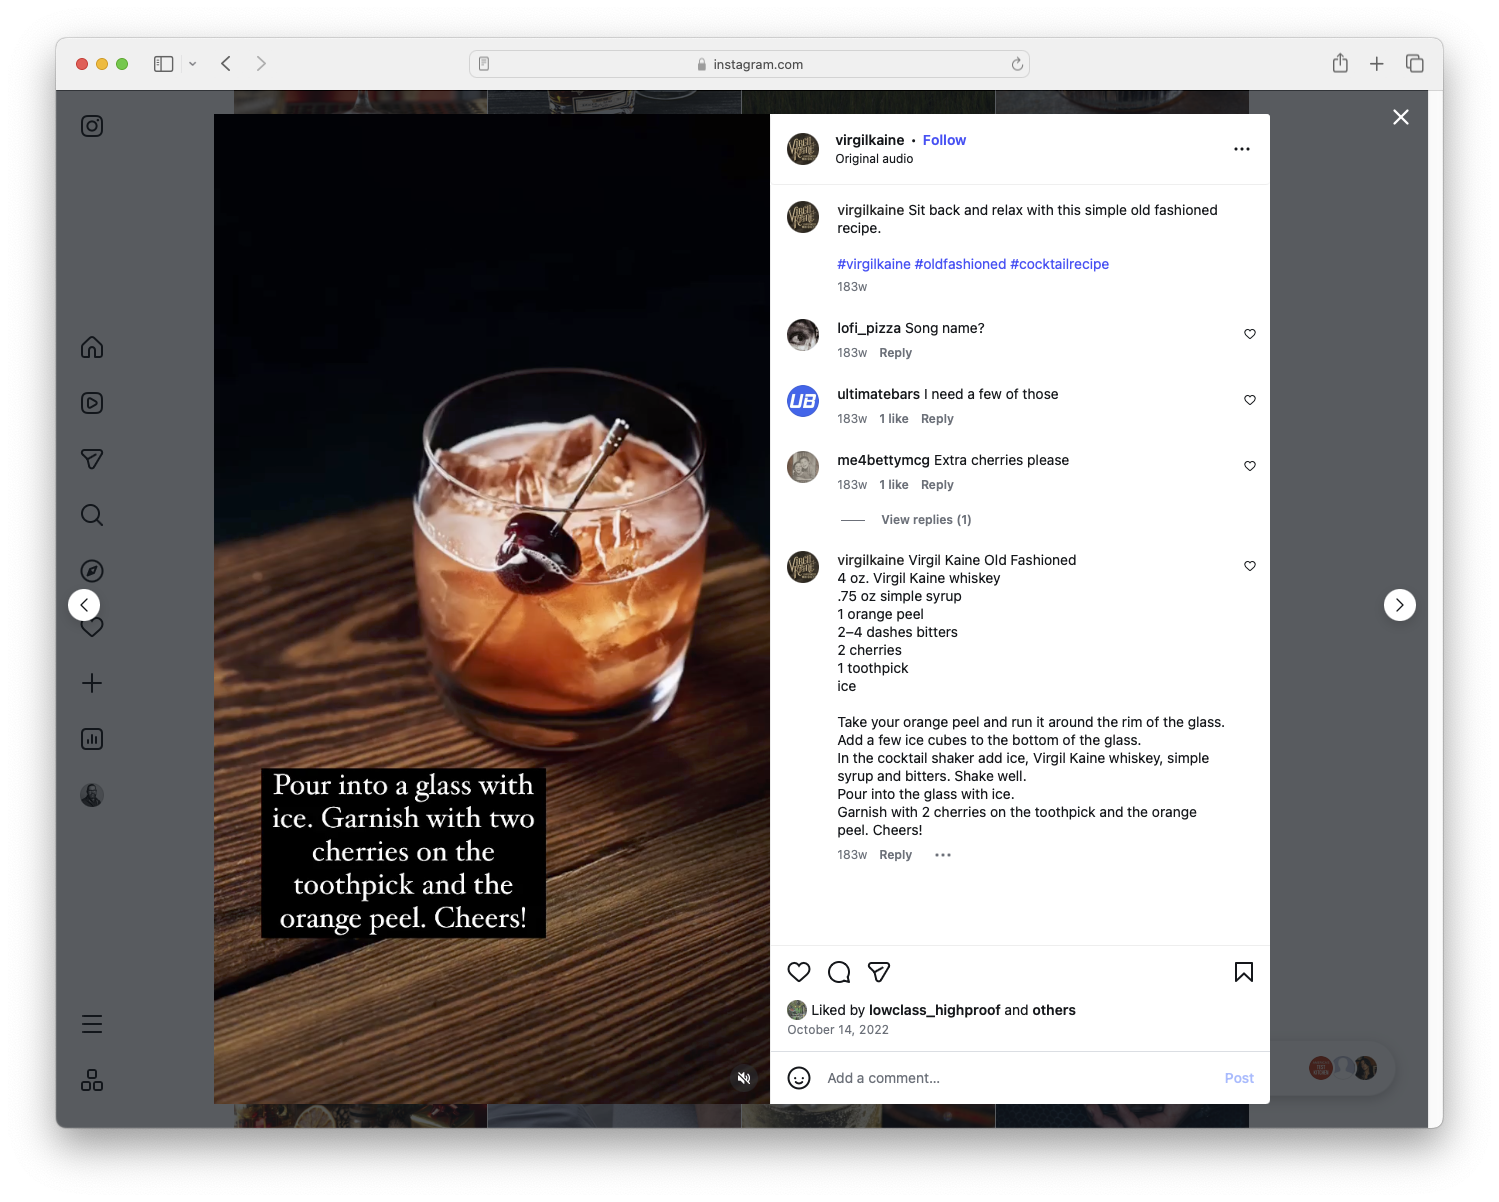
Task: View replies to me4bettymcg's comment
Action: tap(925, 519)
